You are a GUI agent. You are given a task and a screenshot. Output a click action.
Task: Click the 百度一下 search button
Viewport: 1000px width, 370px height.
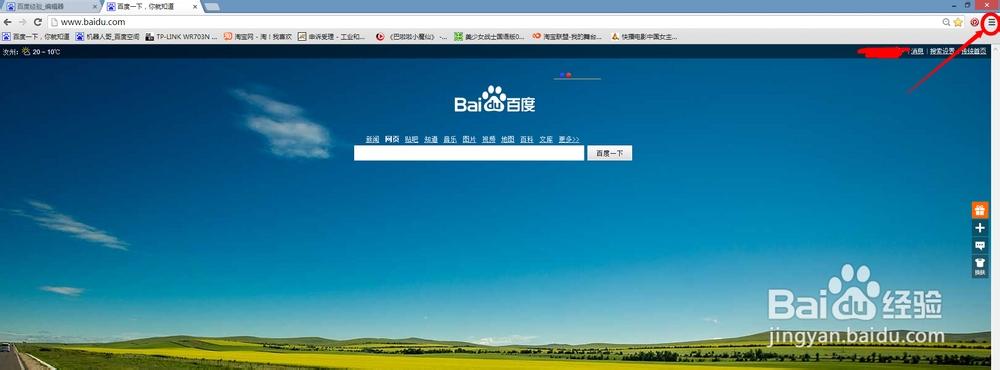coord(610,153)
